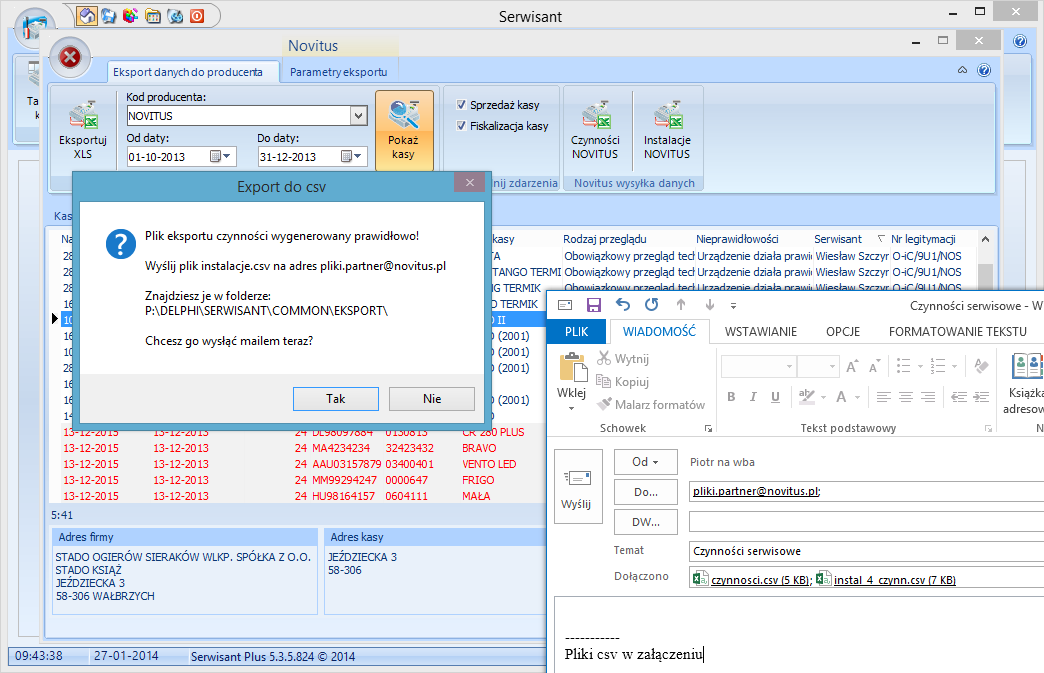Viewport: 1044px width, 673px height.
Task: Click the grow font size icon
Action: click(x=852, y=366)
